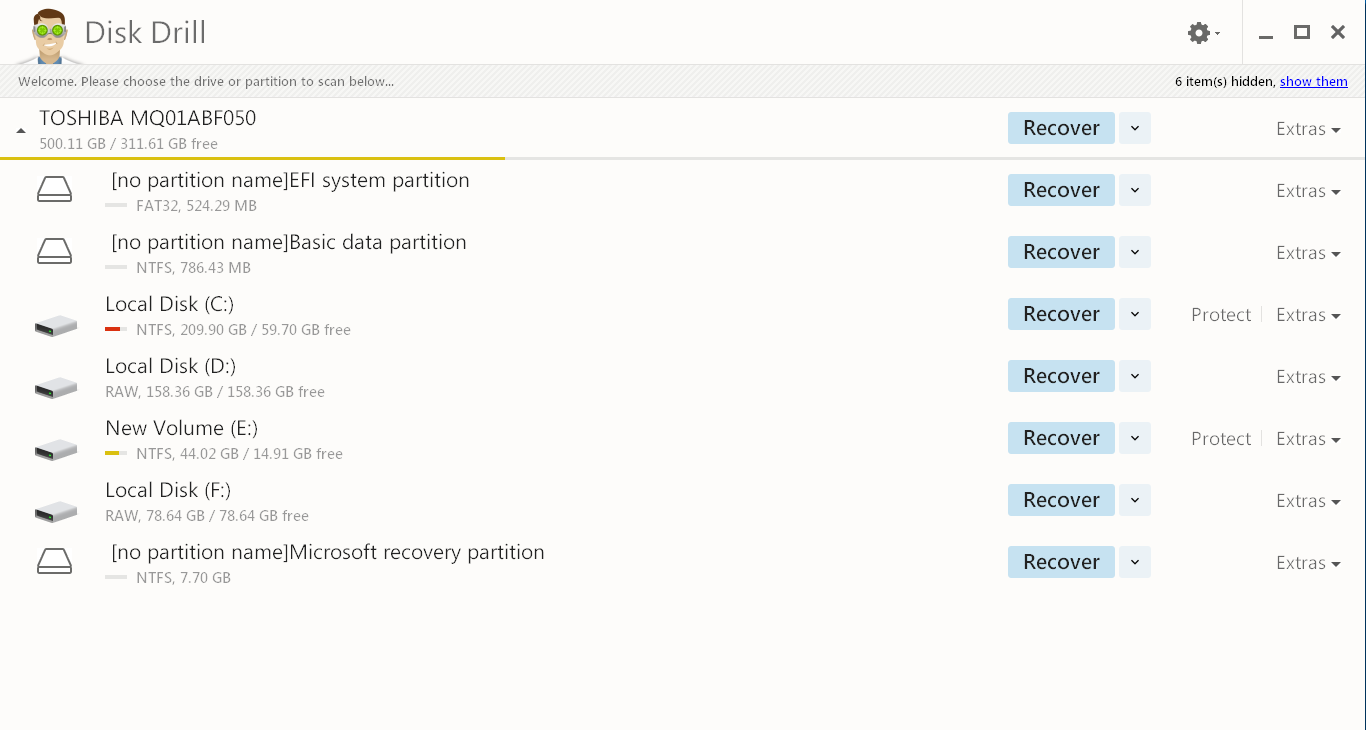This screenshot has height=730, width=1366.
Task: Collapse the TOSHIBA MQ01ABF050 drive tree
Action: point(21,131)
